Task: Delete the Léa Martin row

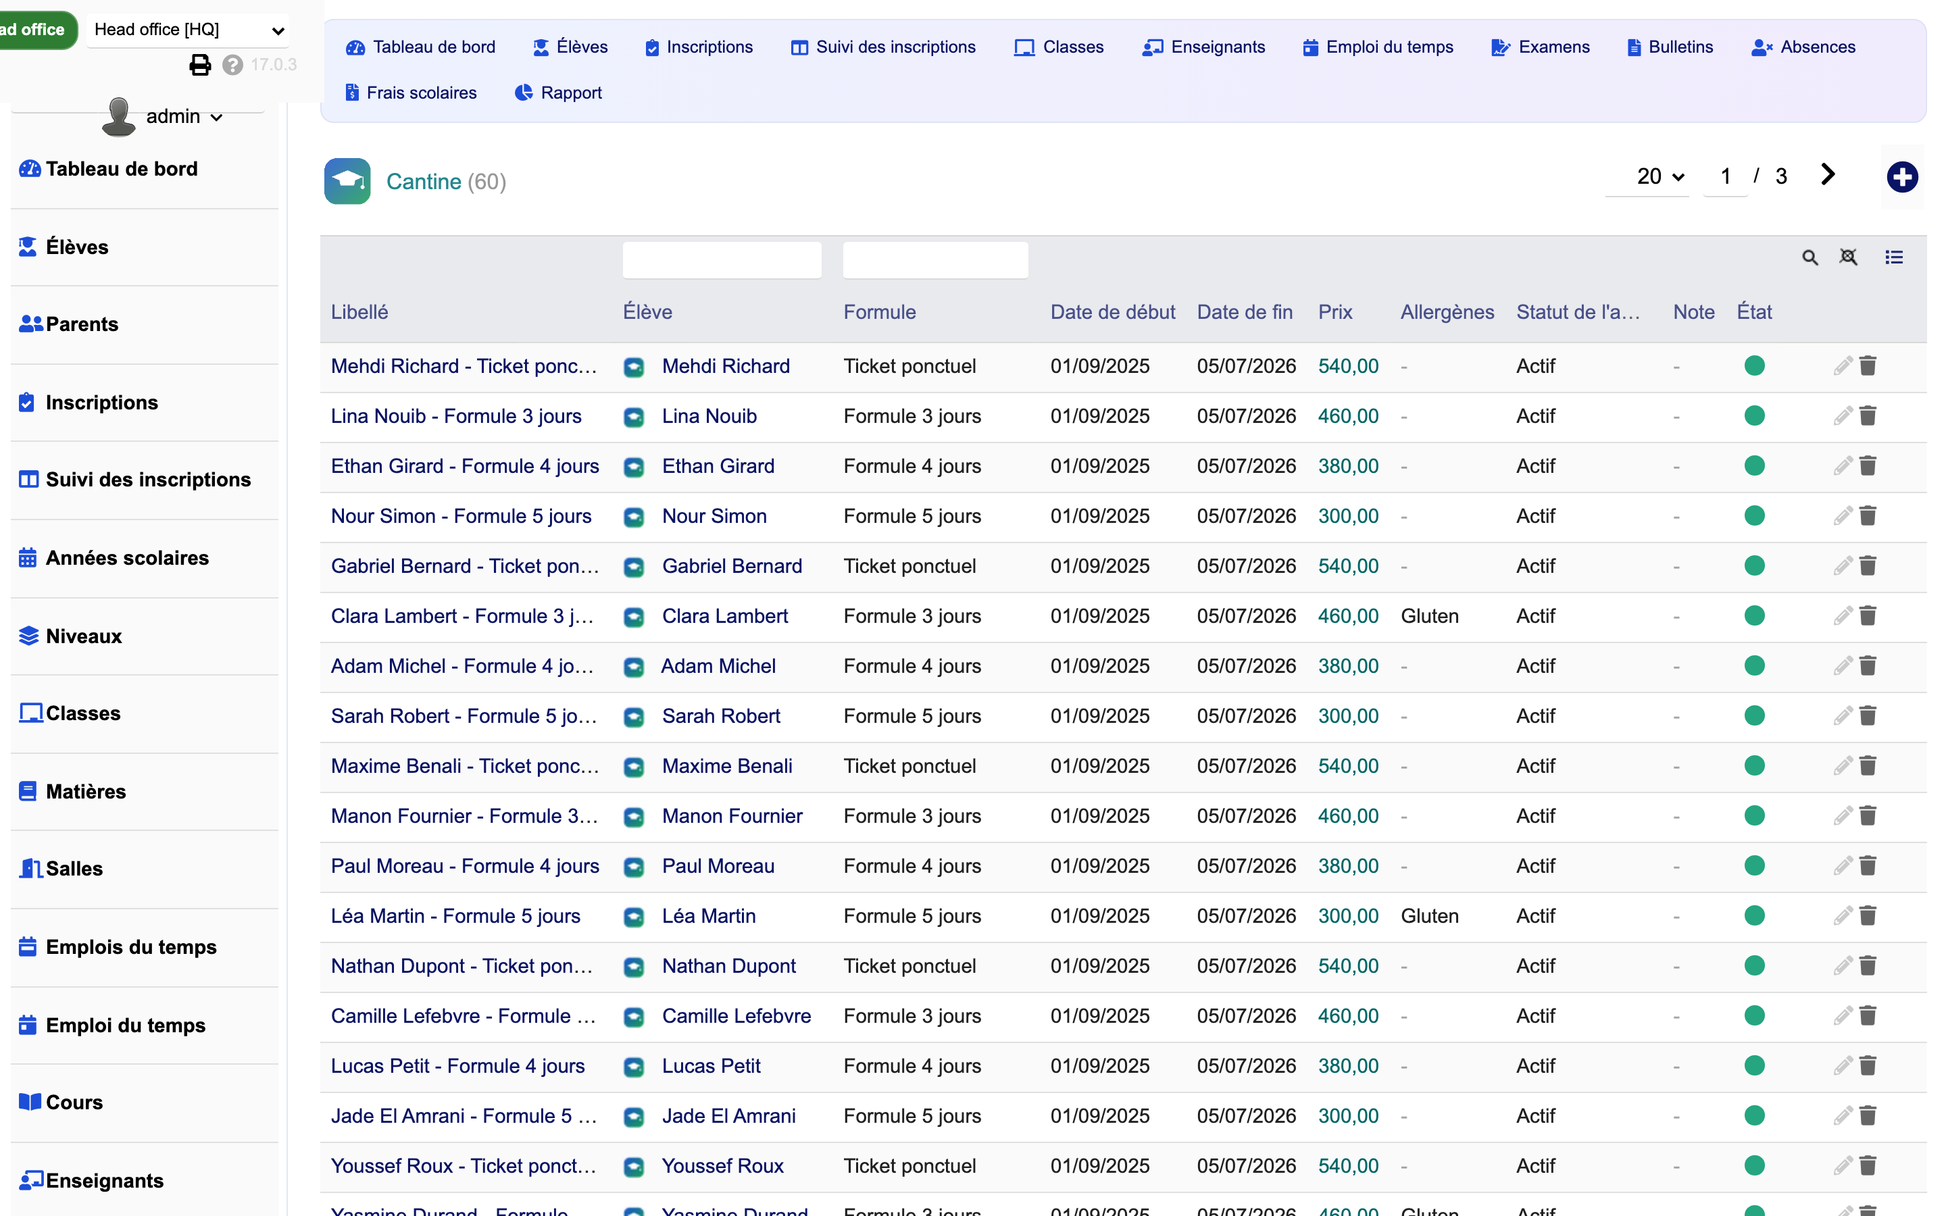Action: pos(1868,916)
